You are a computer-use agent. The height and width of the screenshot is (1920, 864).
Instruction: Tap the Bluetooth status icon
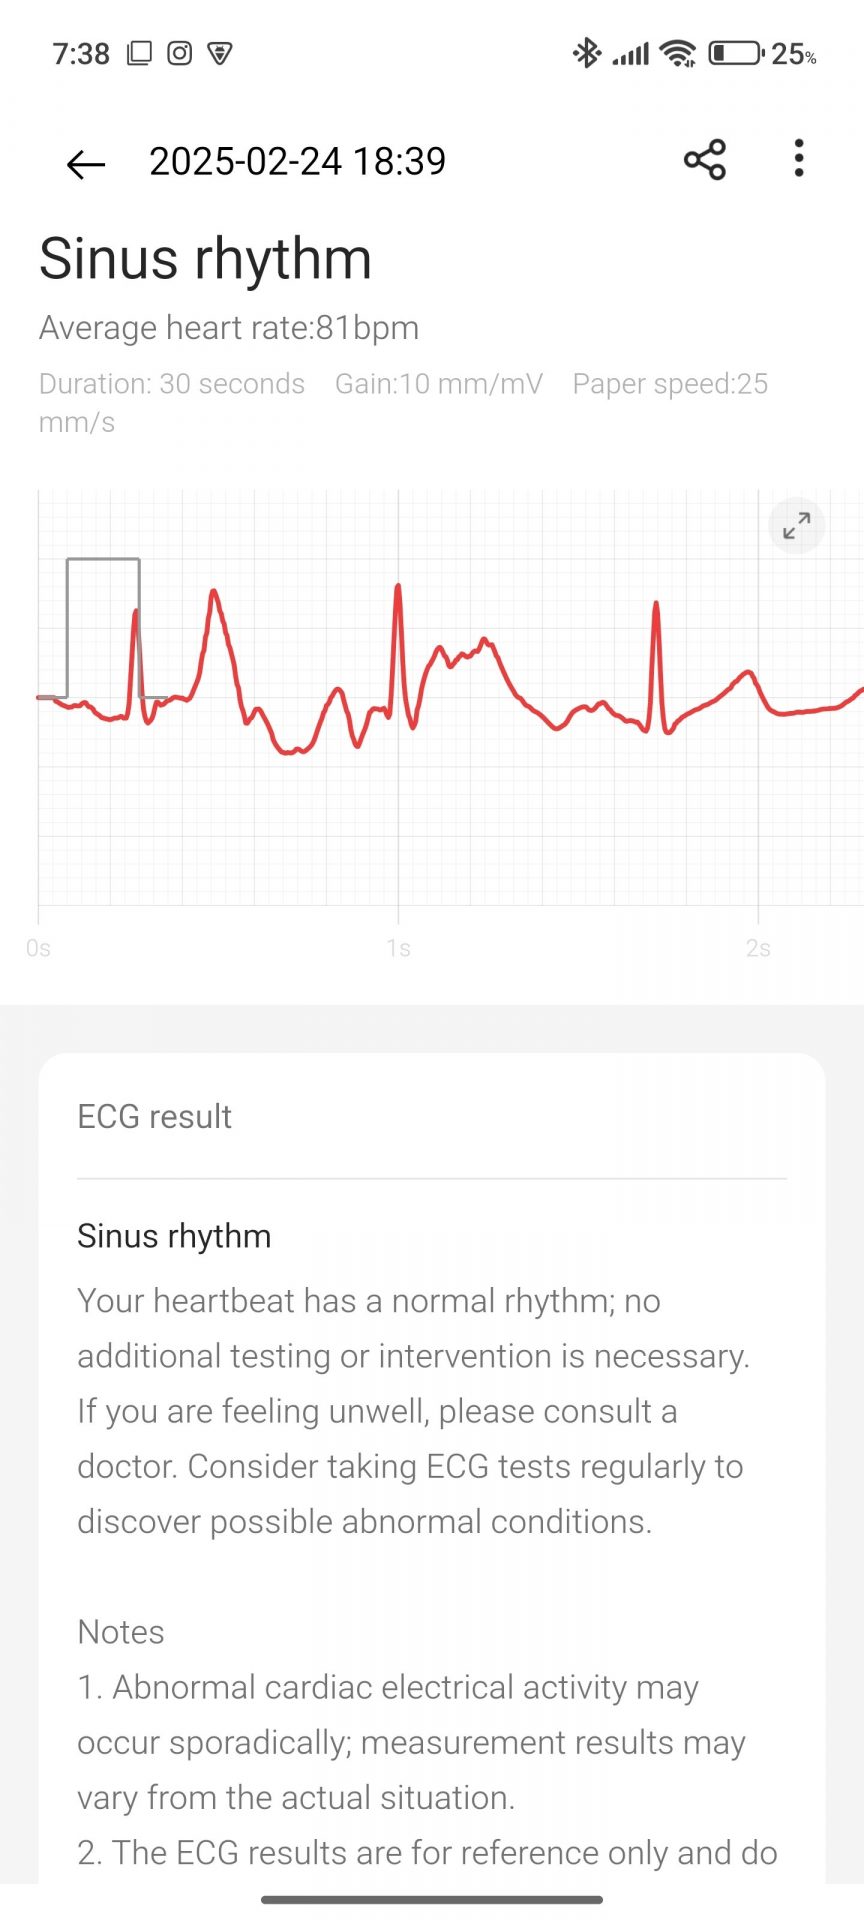pos(586,53)
